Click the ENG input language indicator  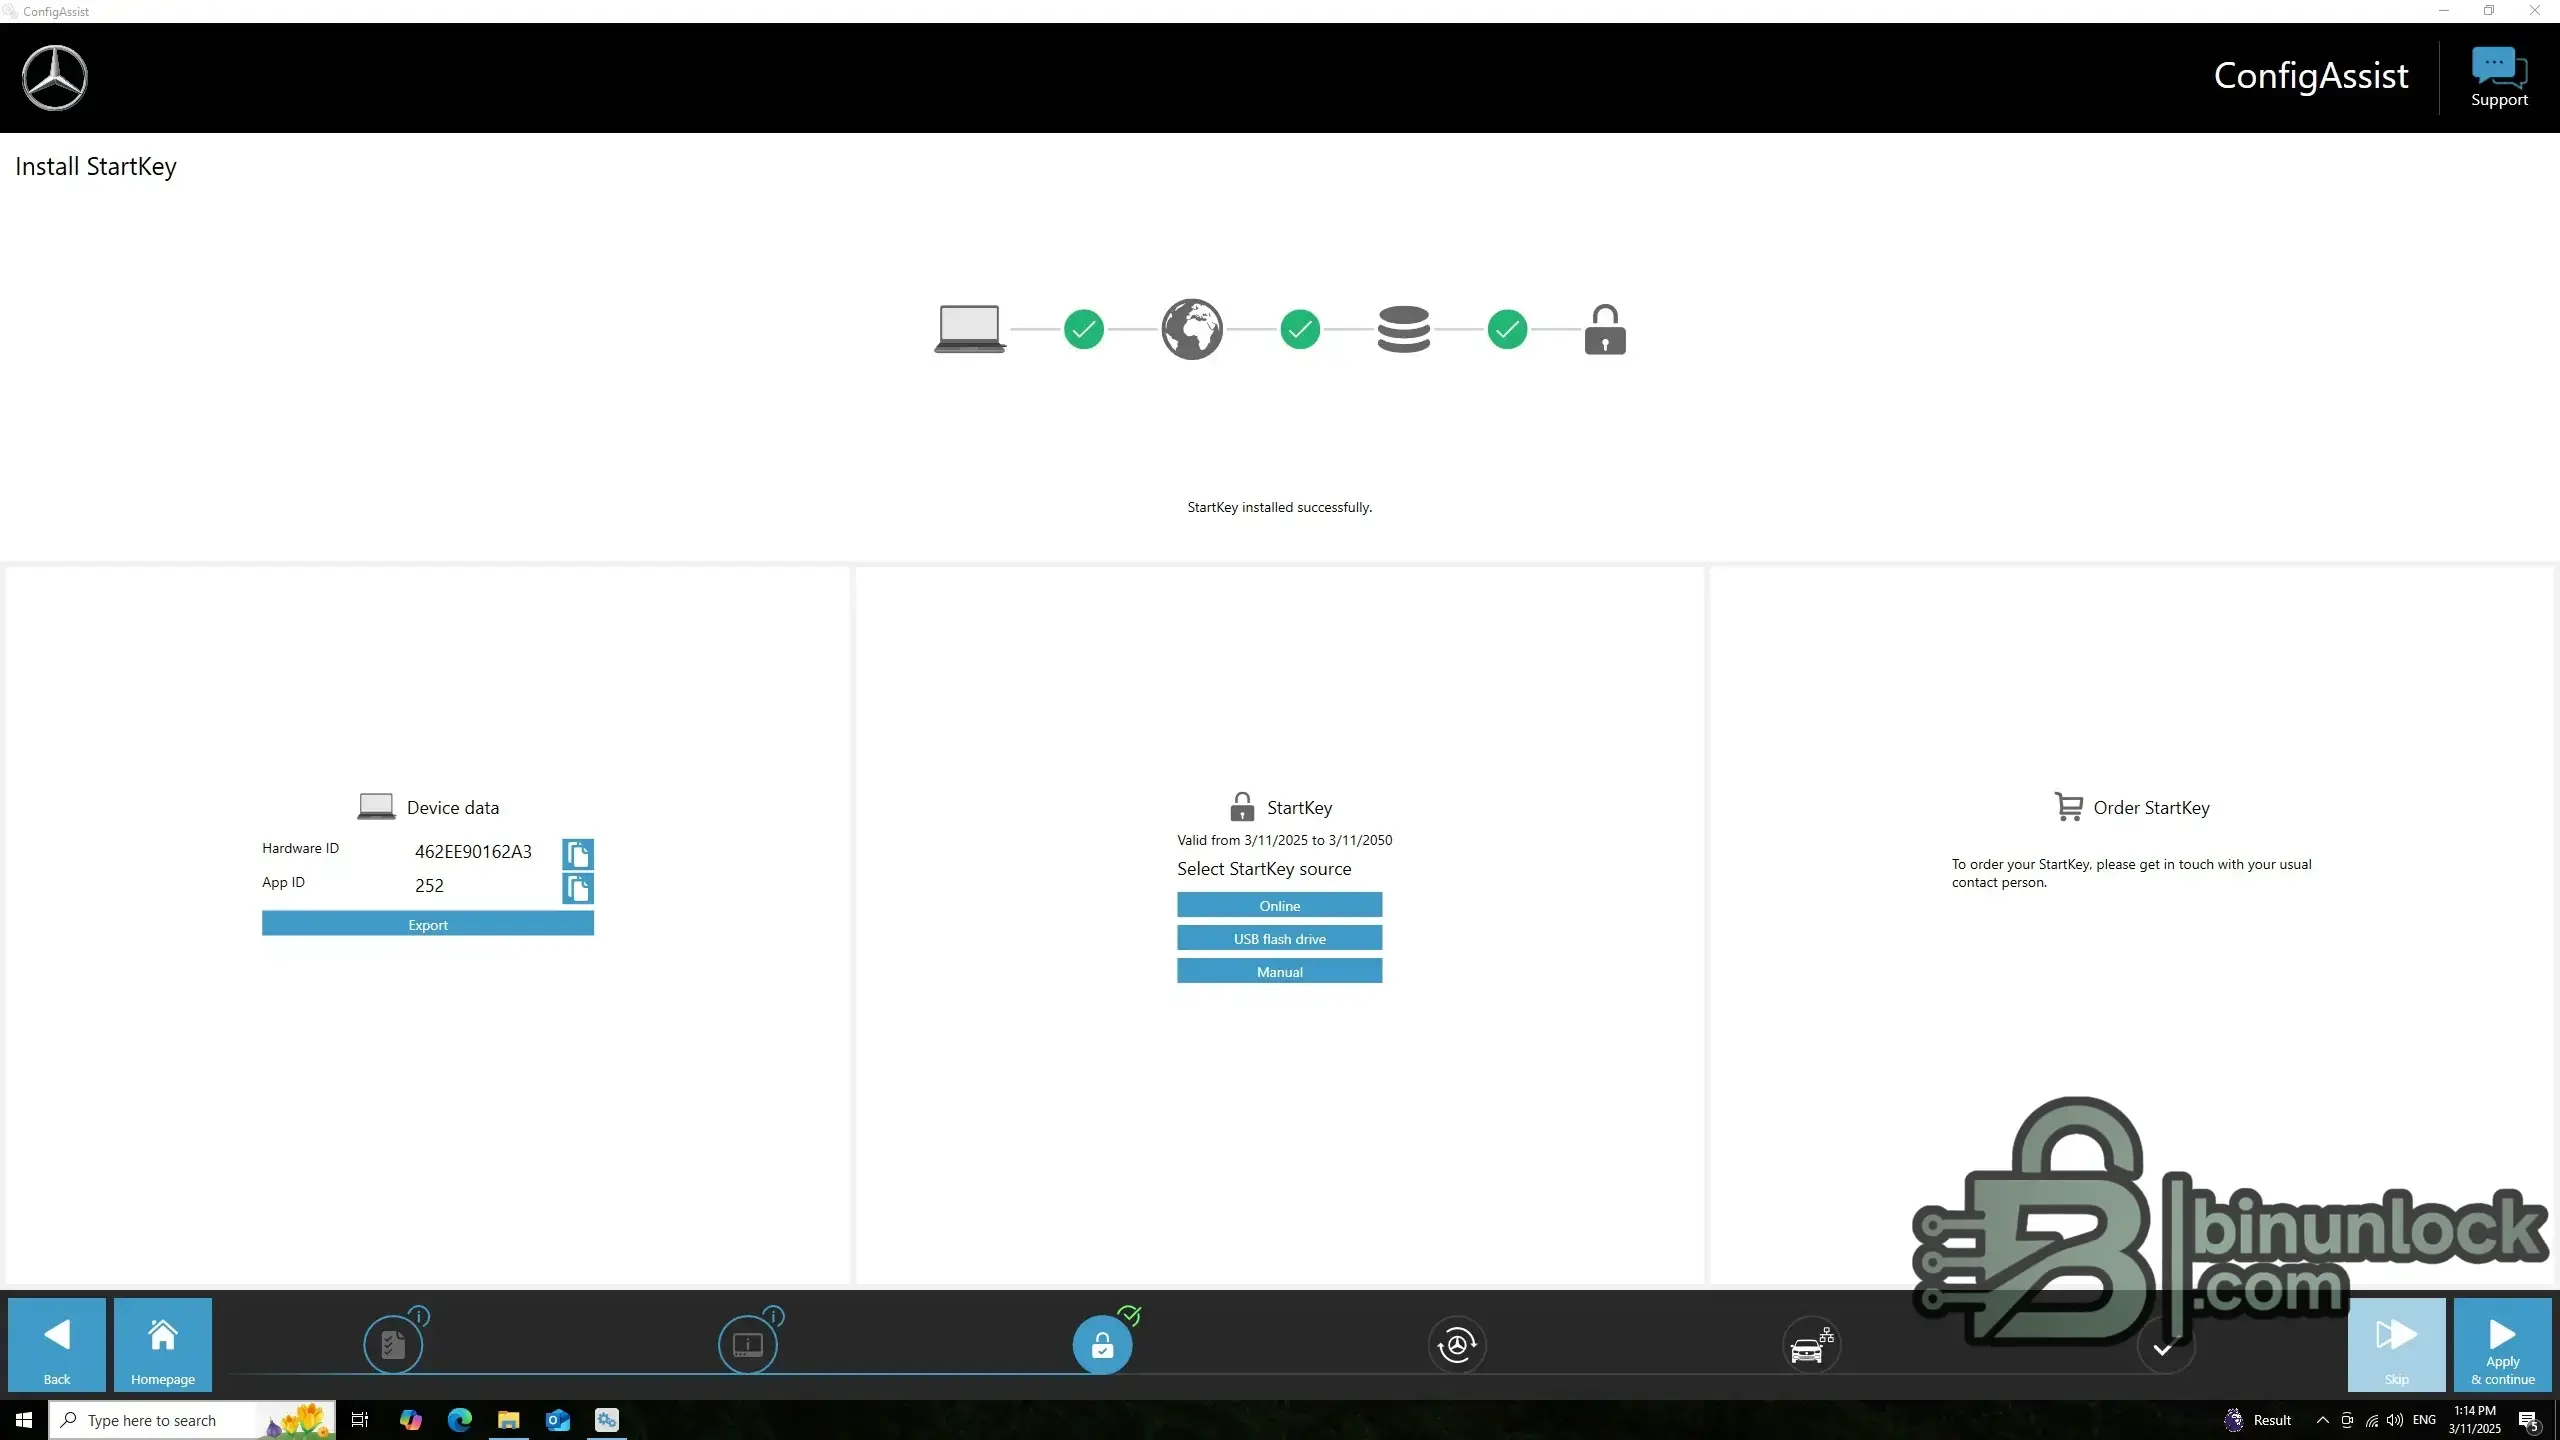click(2424, 1420)
